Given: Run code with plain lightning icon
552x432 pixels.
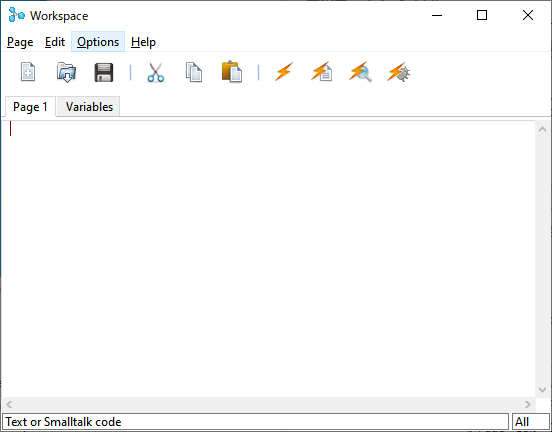Looking at the screenshot, I should (x=284, y=72).
